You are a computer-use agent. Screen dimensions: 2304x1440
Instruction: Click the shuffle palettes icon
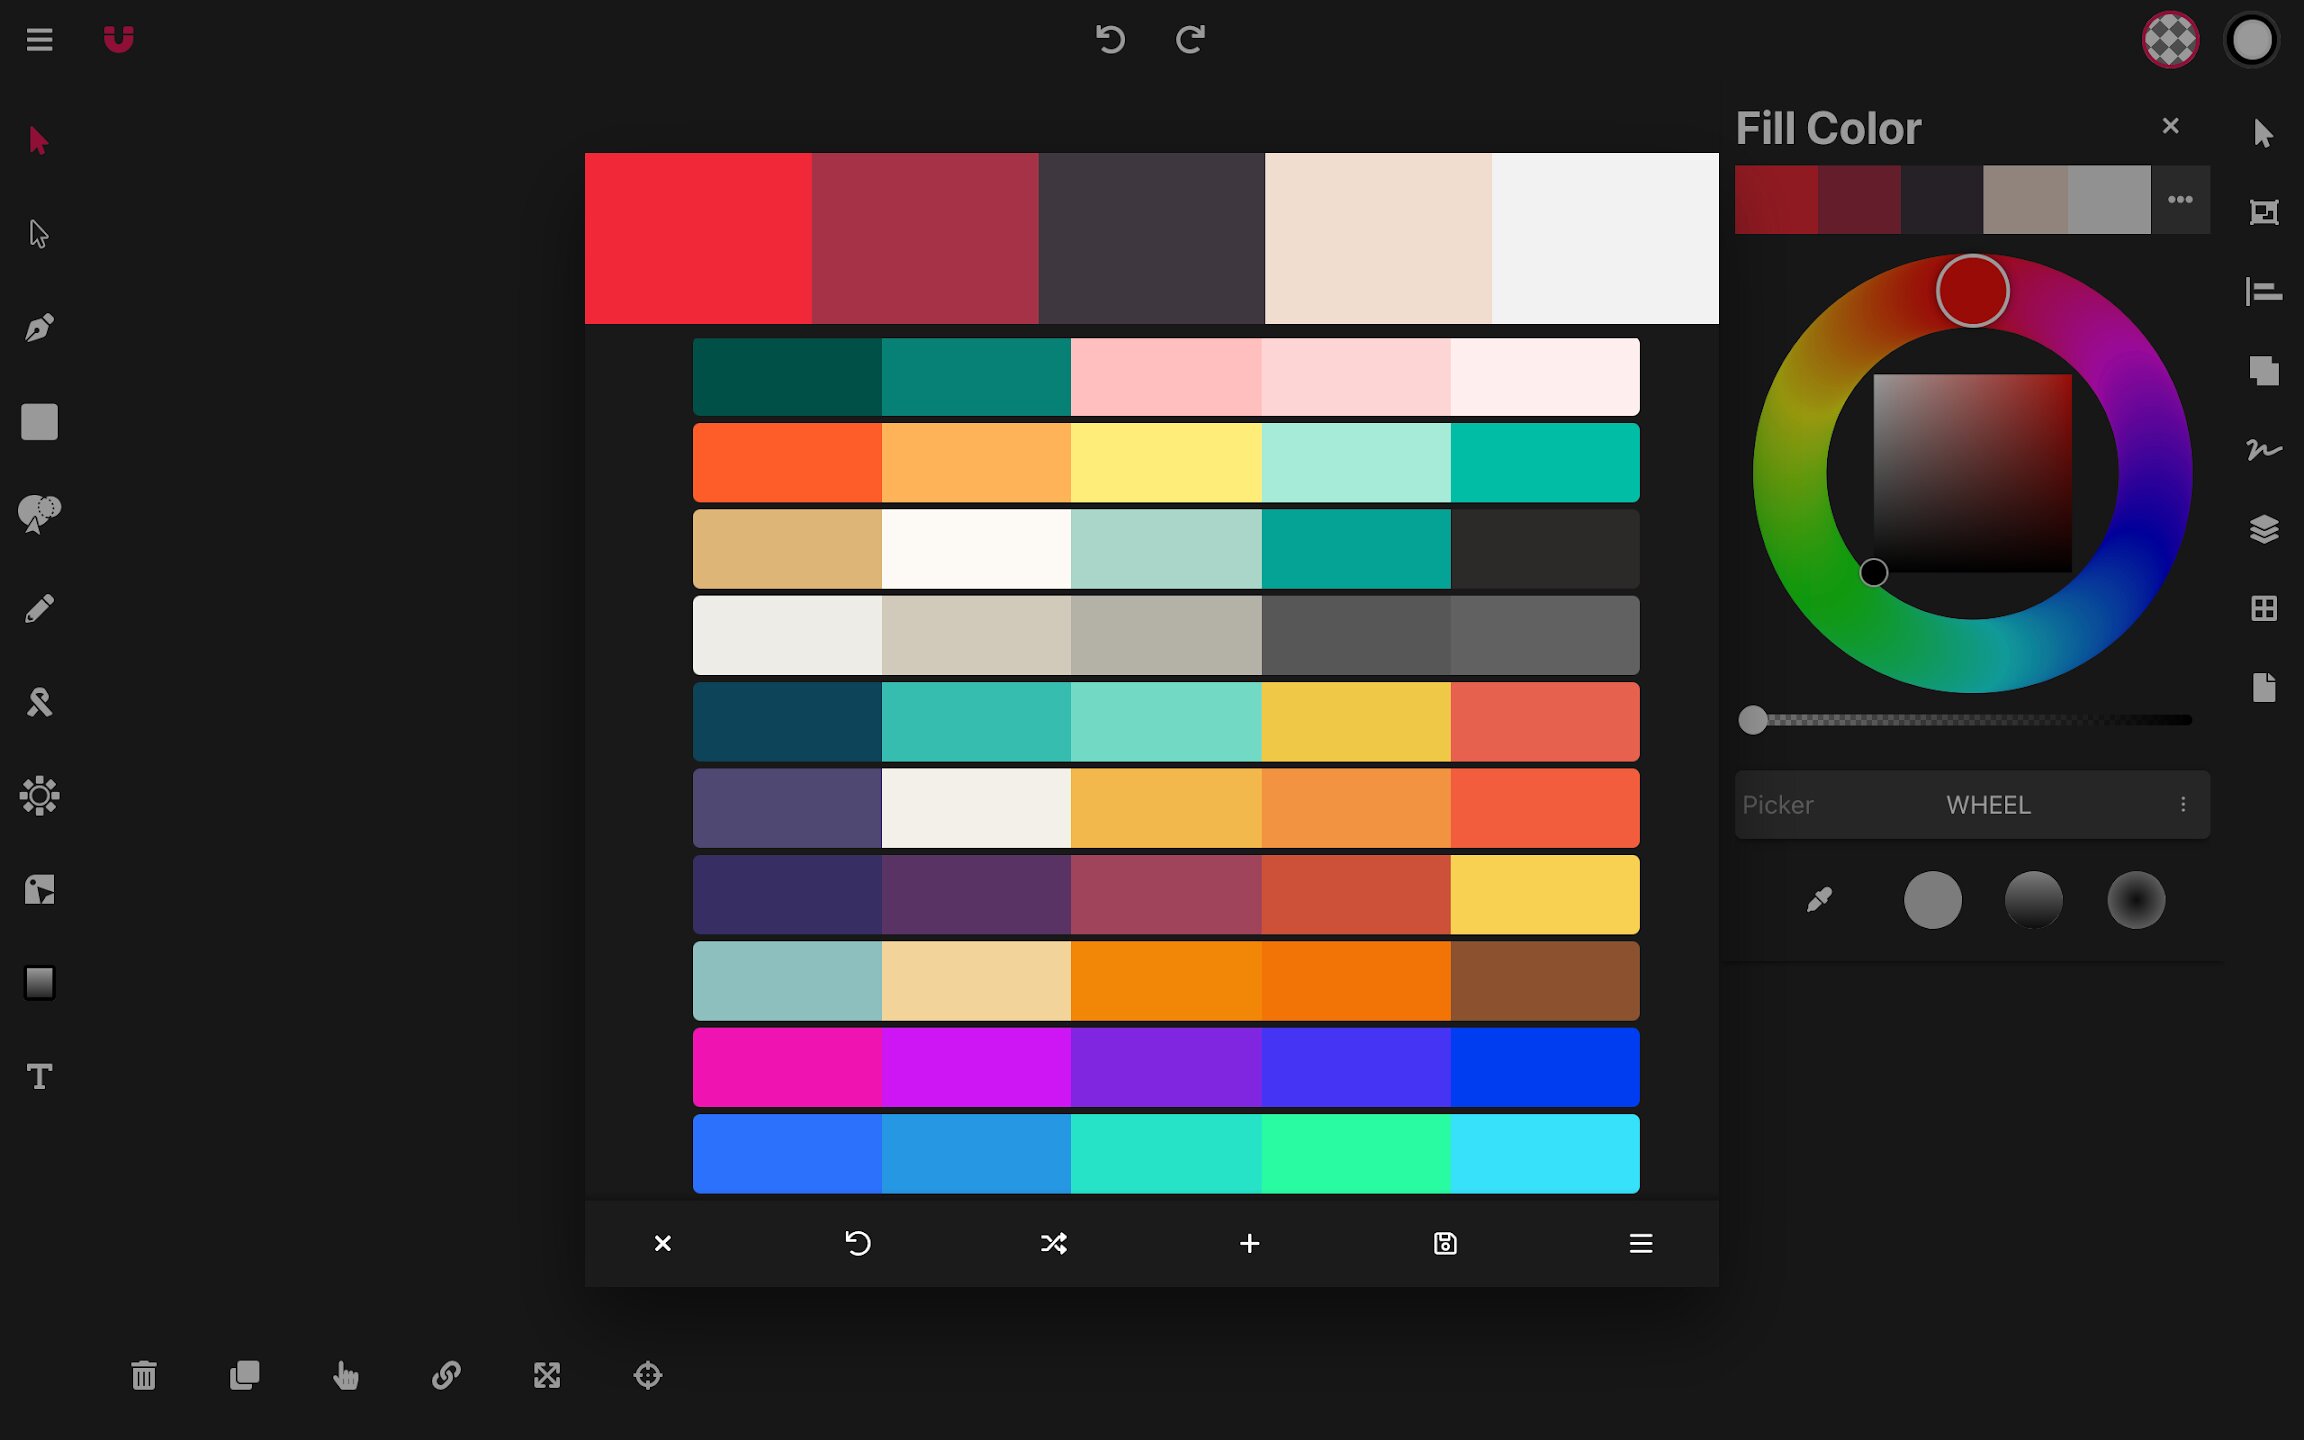point(1053,1243)
